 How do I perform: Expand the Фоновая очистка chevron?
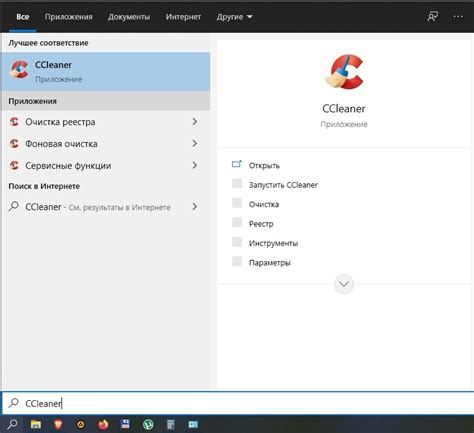pos(195,144)
